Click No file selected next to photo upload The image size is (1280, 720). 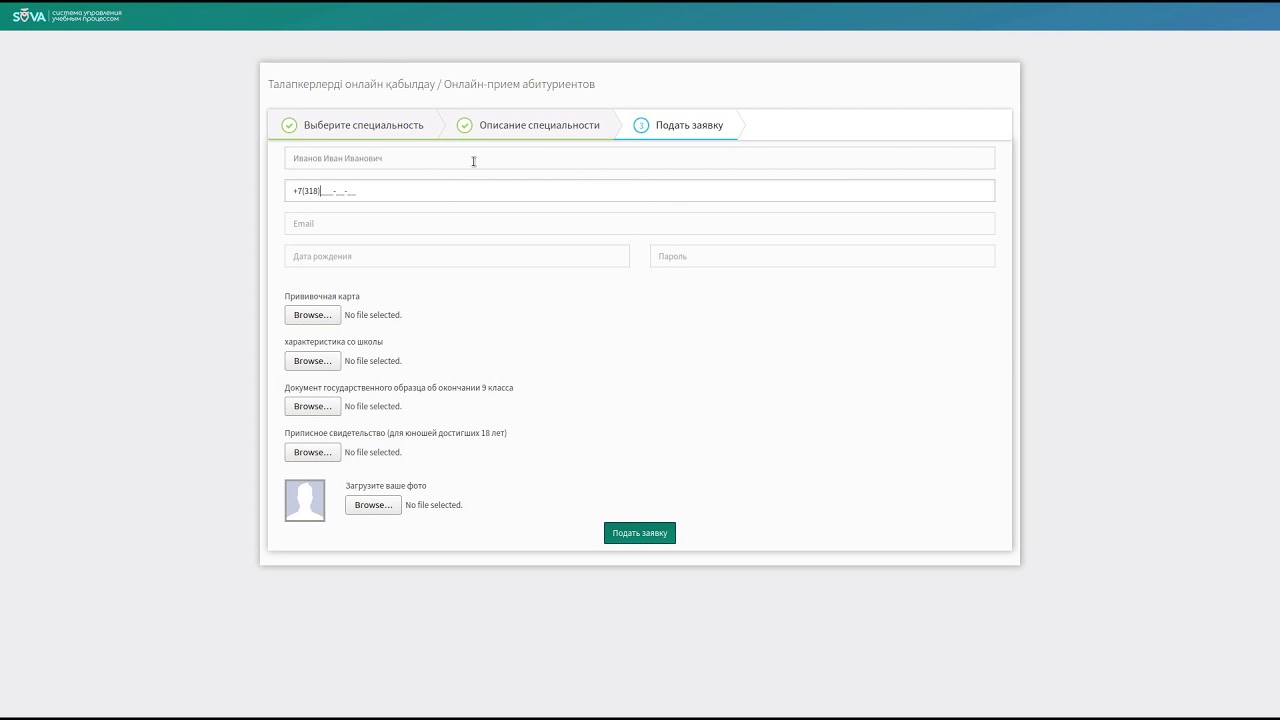click(x=434, y=505)
